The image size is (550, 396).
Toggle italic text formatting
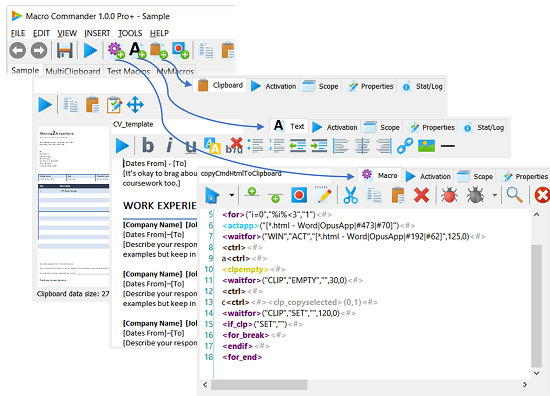169,145
